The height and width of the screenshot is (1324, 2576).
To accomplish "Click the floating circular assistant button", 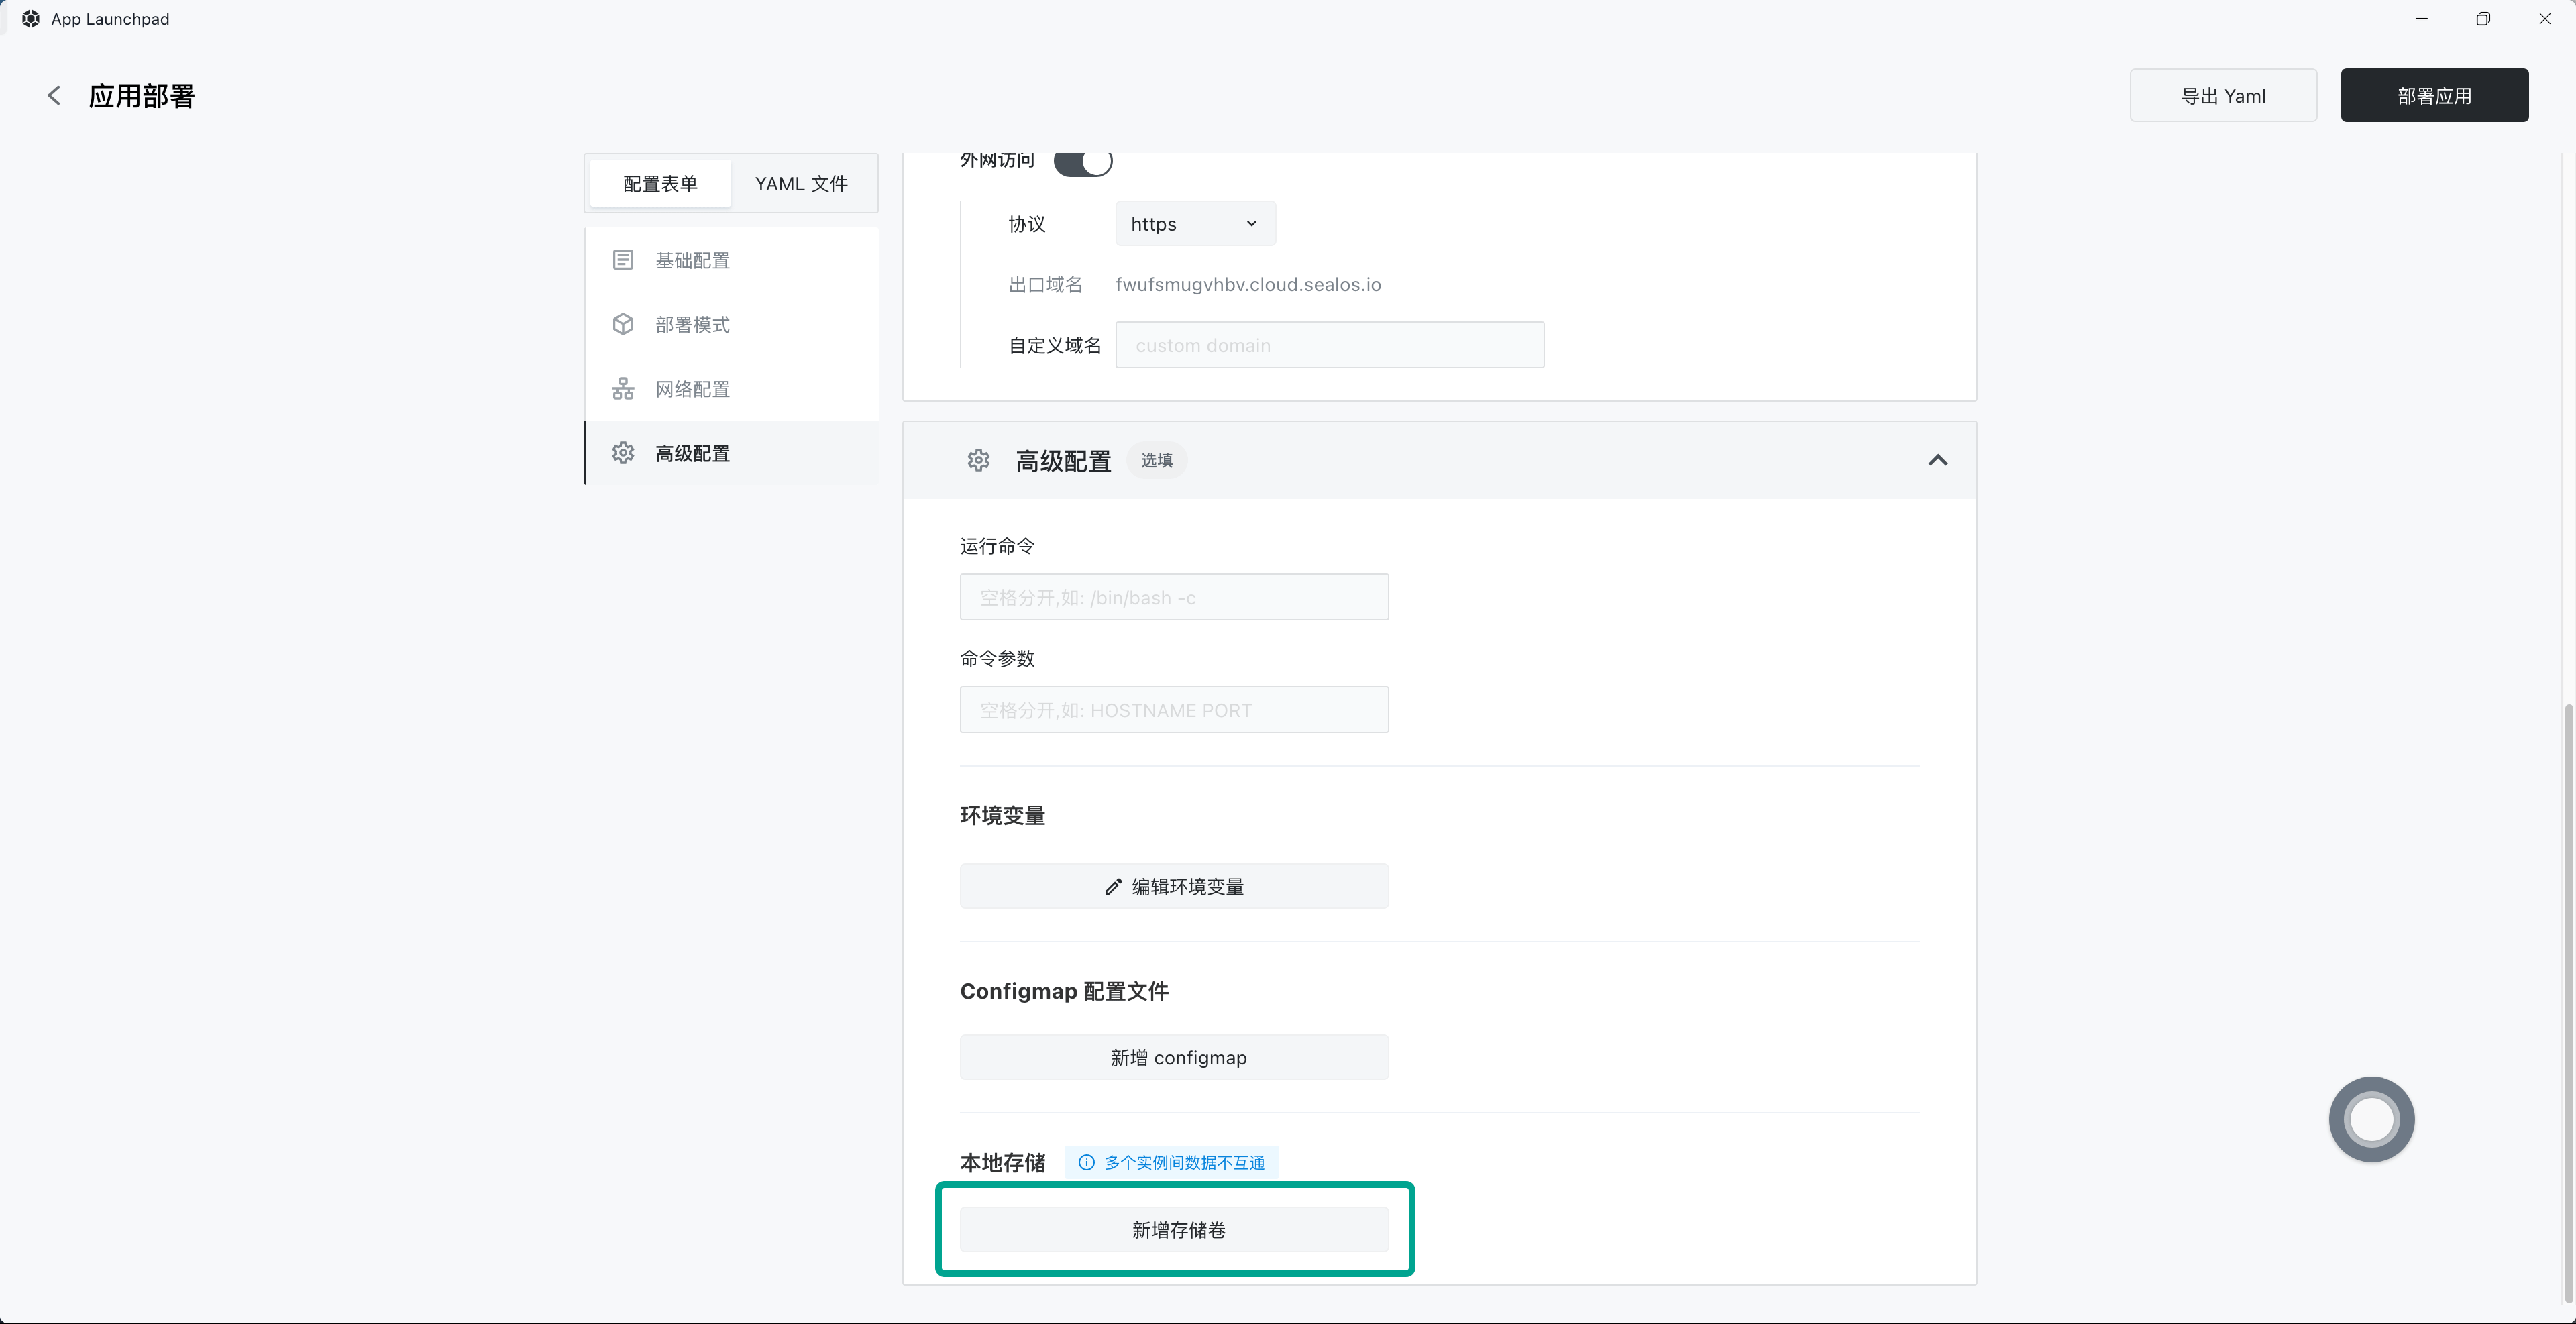I will coord(2371,1119).
